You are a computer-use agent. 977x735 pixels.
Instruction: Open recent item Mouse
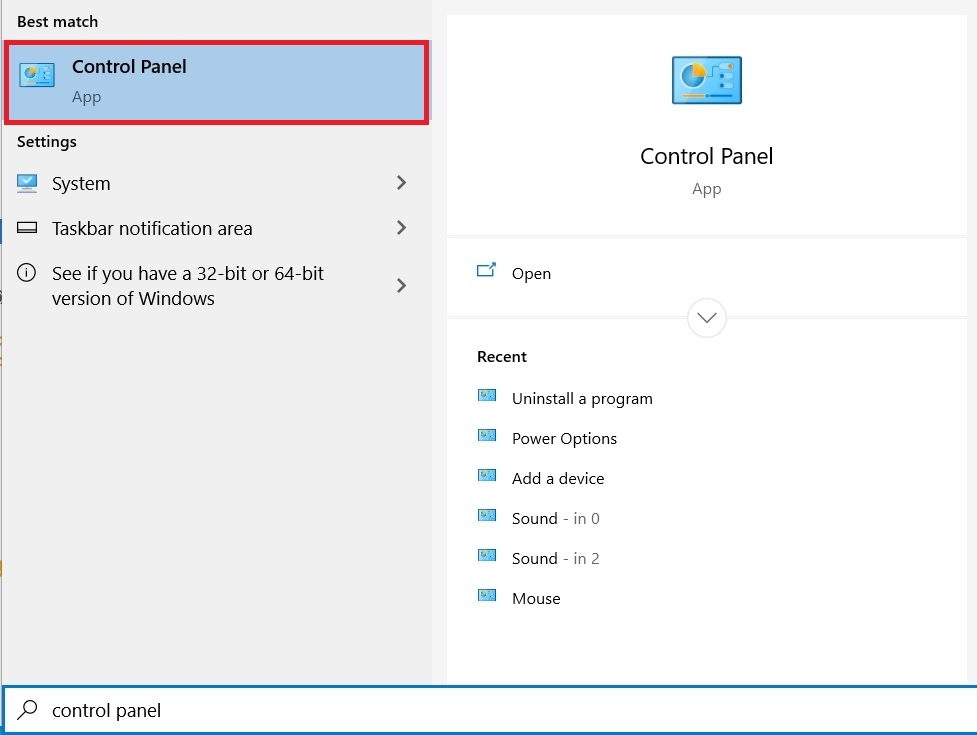536,599
